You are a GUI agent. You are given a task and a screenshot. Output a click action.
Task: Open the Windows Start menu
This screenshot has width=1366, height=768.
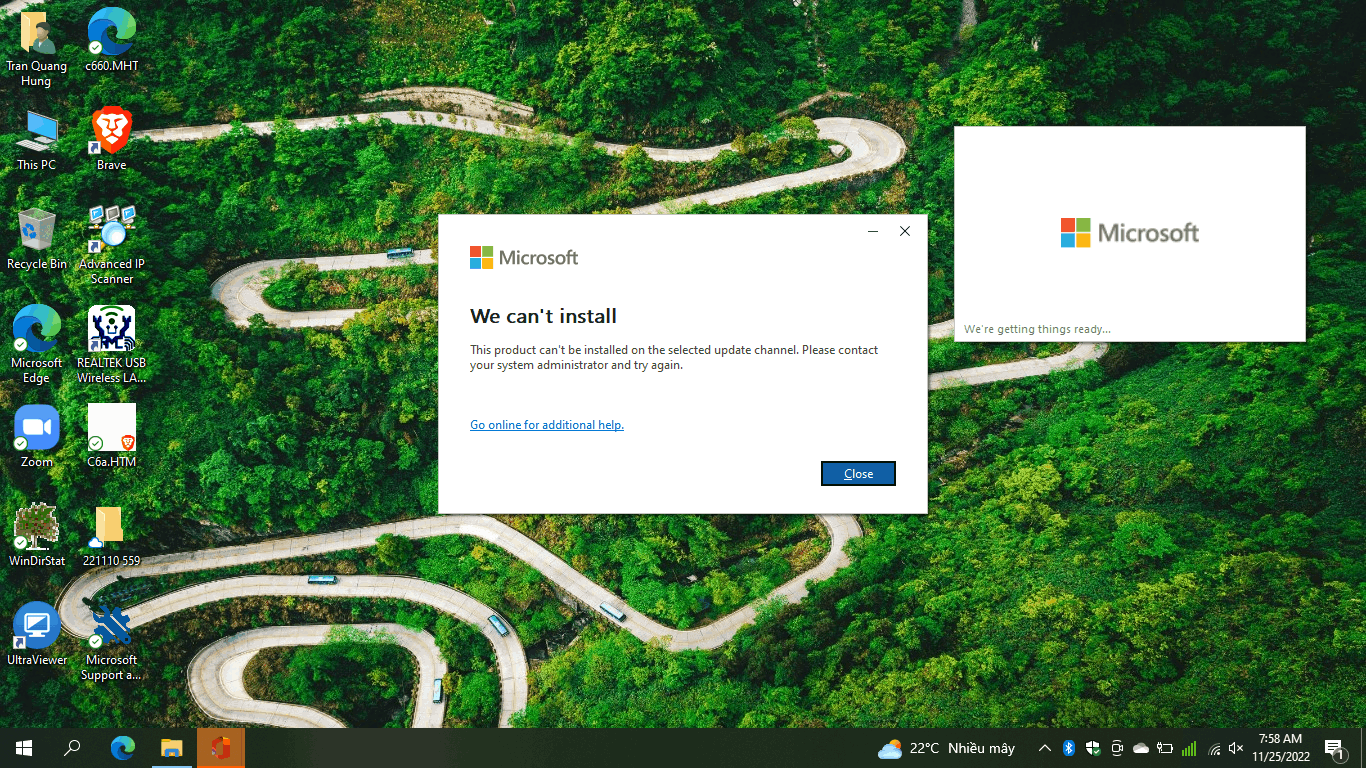click(x=24, y=748)
